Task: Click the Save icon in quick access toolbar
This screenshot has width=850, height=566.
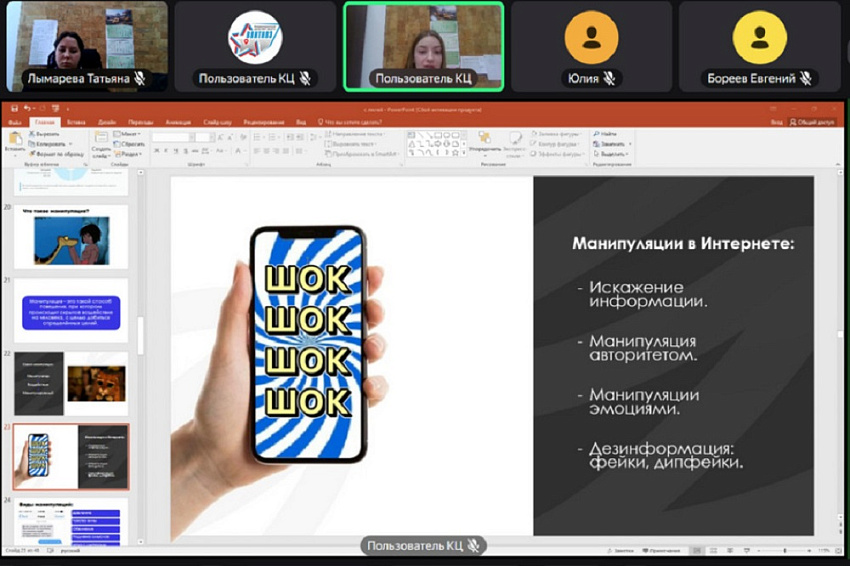Action: click(x=14, y=108)
